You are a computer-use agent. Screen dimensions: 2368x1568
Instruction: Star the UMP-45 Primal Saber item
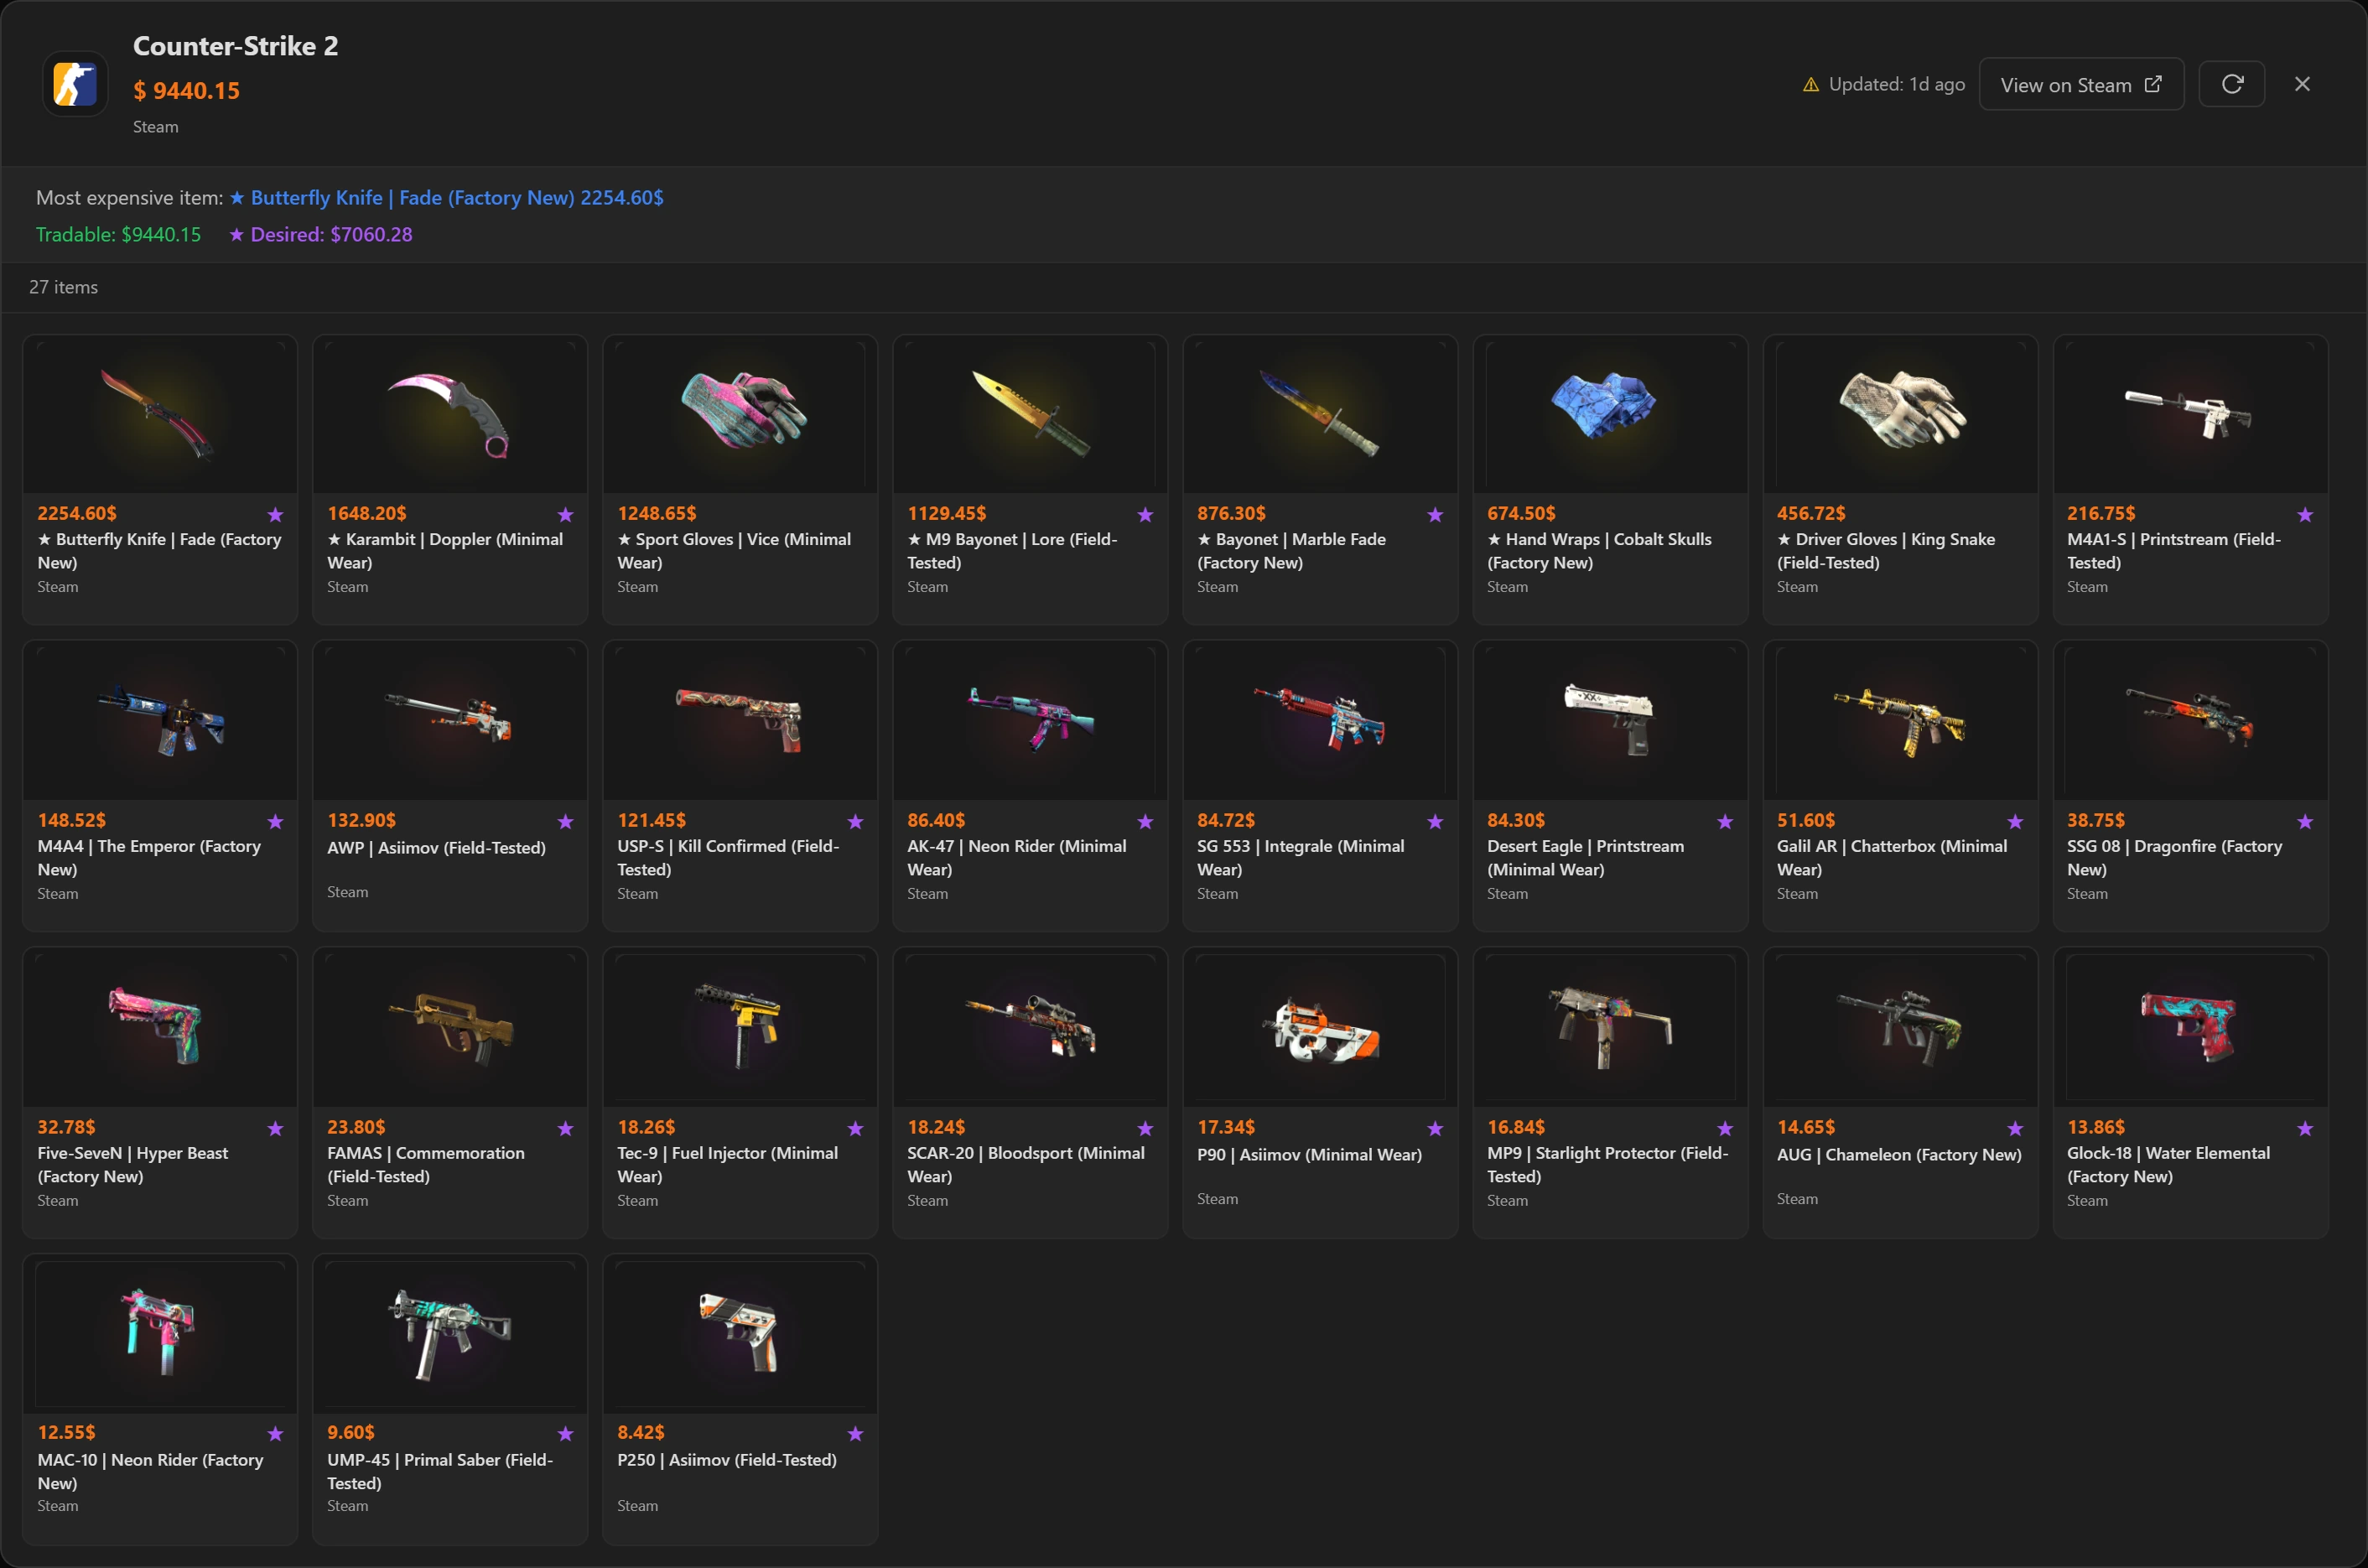(565, 1434)
